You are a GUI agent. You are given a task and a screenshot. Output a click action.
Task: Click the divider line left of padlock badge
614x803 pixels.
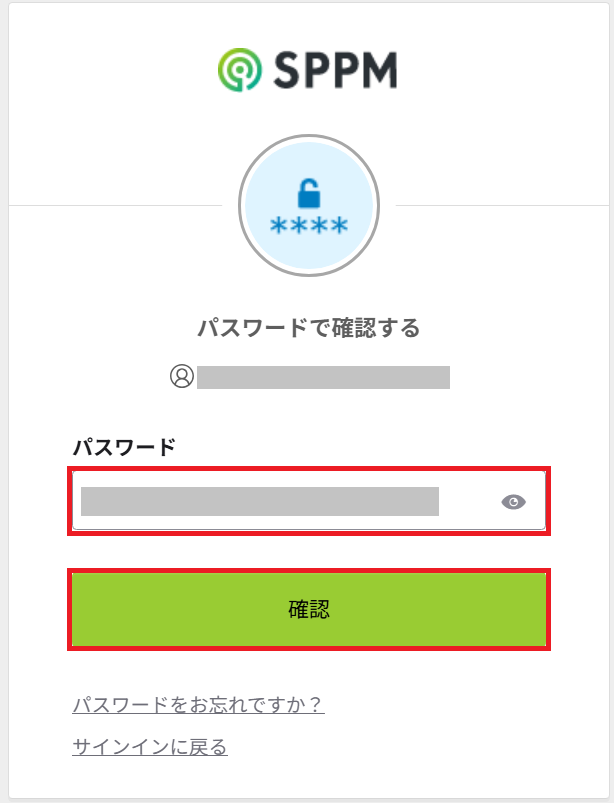pyautogui.click(x=120, y=205)
